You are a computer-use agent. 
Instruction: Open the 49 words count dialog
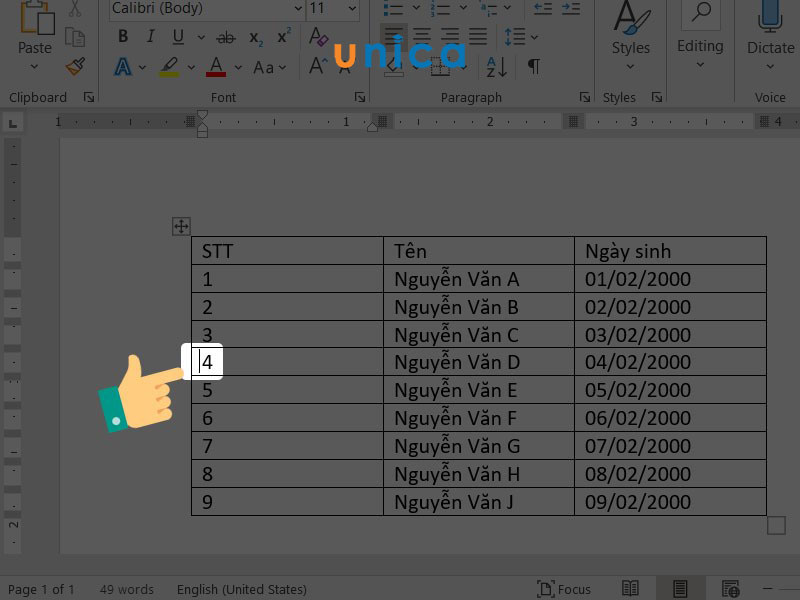[127, 589]
